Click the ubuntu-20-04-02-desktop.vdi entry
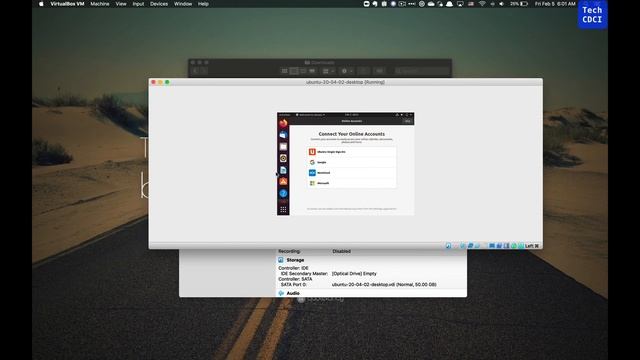The image size is (640, 360). click(384, 284)
